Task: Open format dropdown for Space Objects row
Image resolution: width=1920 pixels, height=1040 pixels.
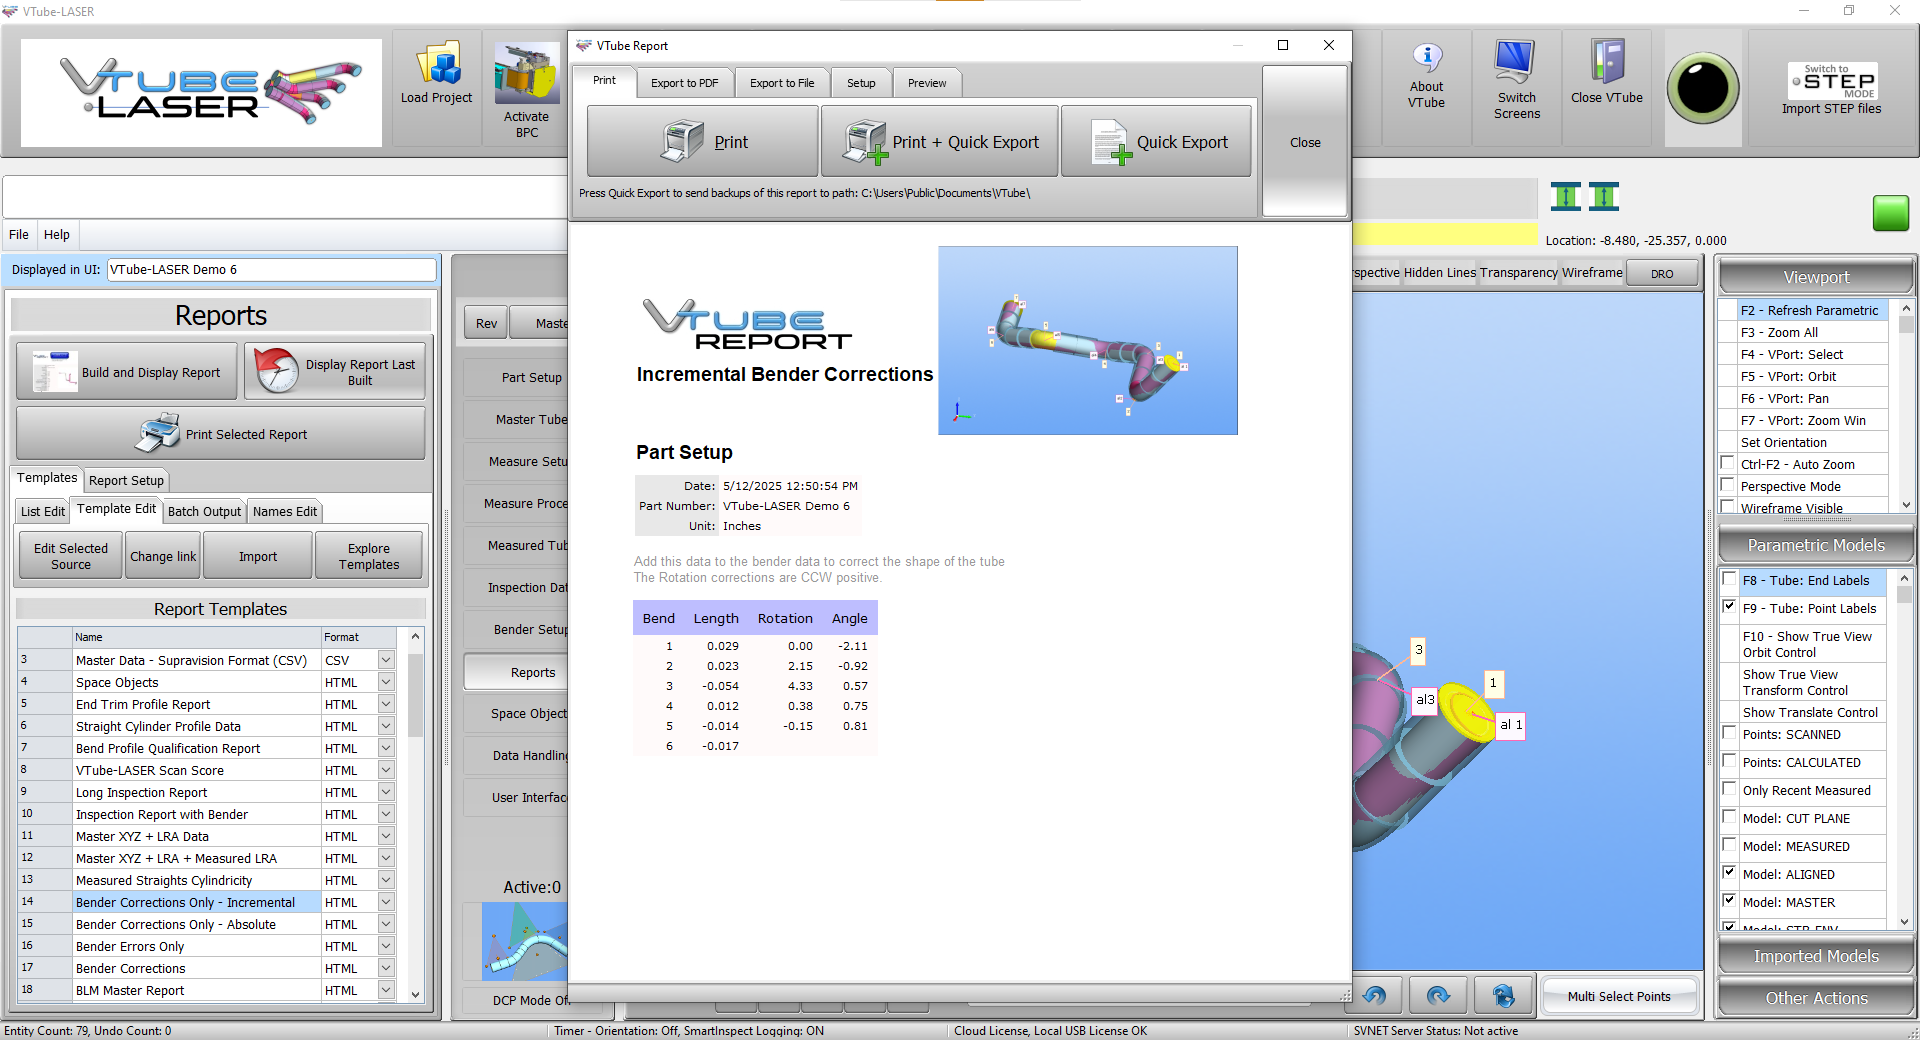Action: click(x=386, y=682)
